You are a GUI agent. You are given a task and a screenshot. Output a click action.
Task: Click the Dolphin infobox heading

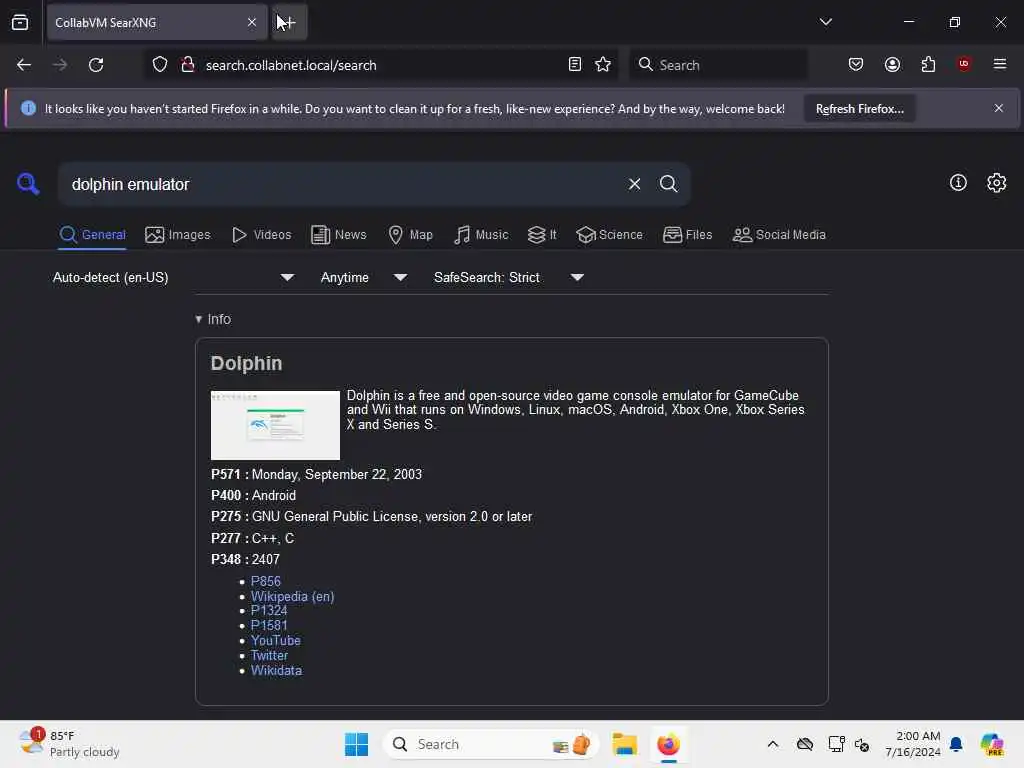[x=246, y=363]
